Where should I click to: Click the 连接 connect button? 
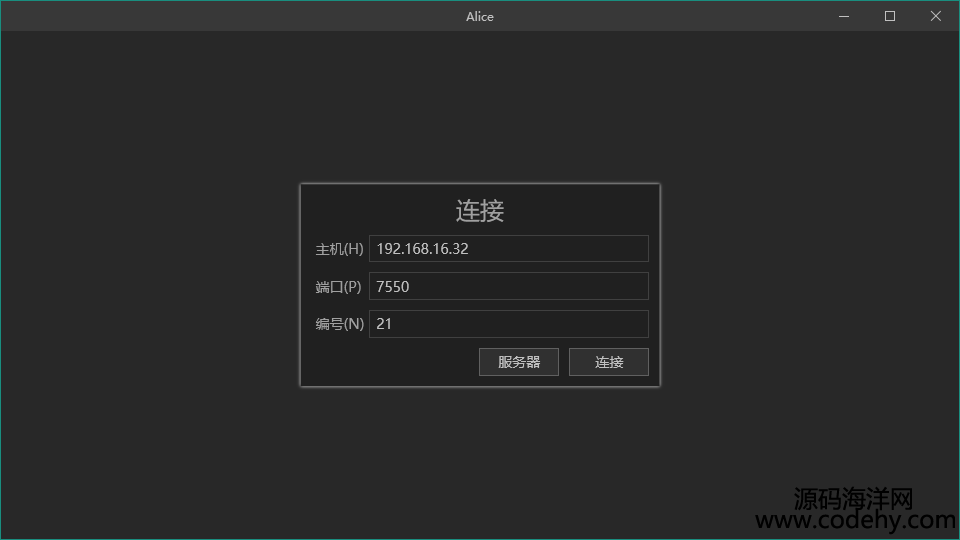pos(609,362)
